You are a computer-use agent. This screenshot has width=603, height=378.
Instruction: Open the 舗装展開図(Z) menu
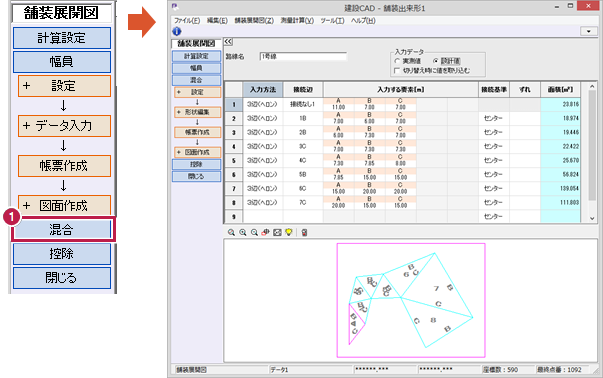click(x=254, y=21)
